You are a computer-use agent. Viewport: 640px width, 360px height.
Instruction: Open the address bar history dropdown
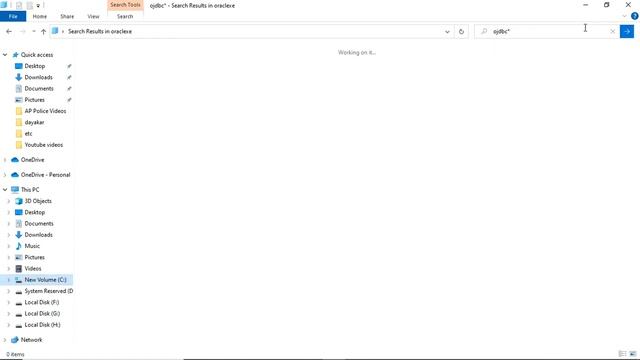[x=447, y=31]
